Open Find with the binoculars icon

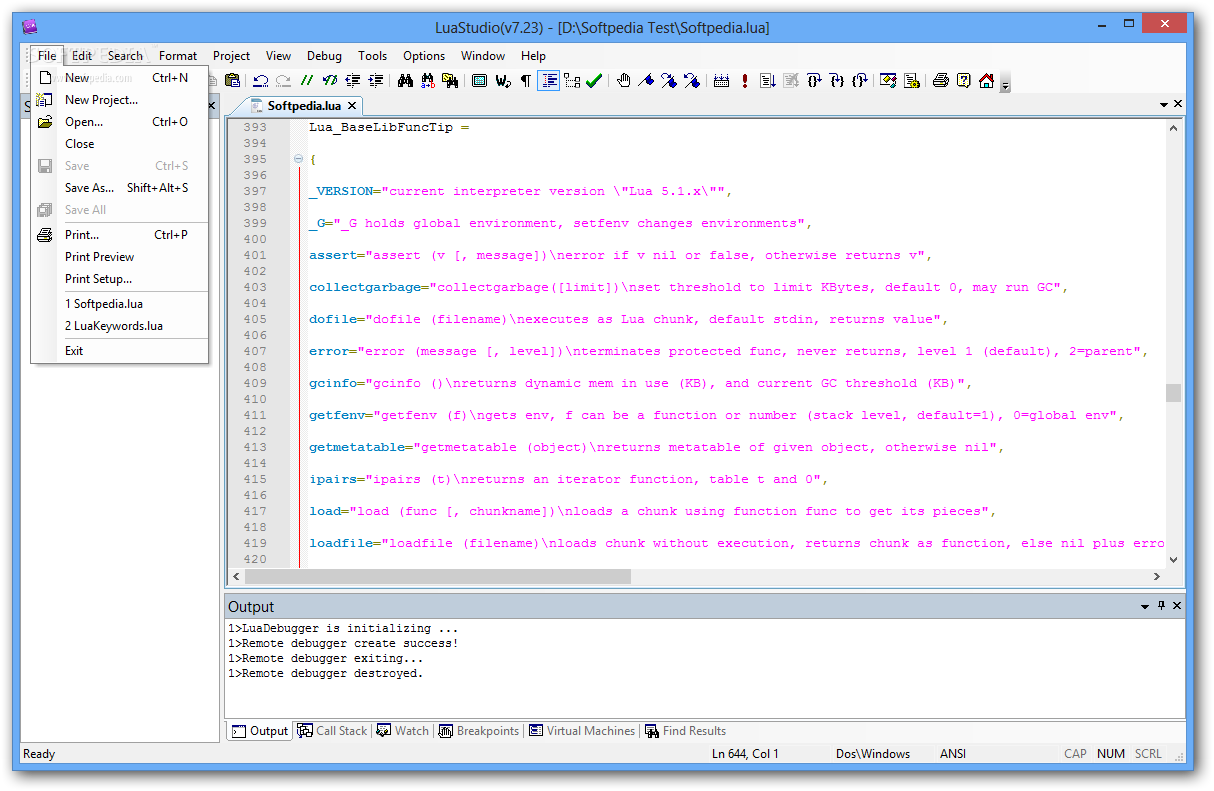click(x=405, y=81)
